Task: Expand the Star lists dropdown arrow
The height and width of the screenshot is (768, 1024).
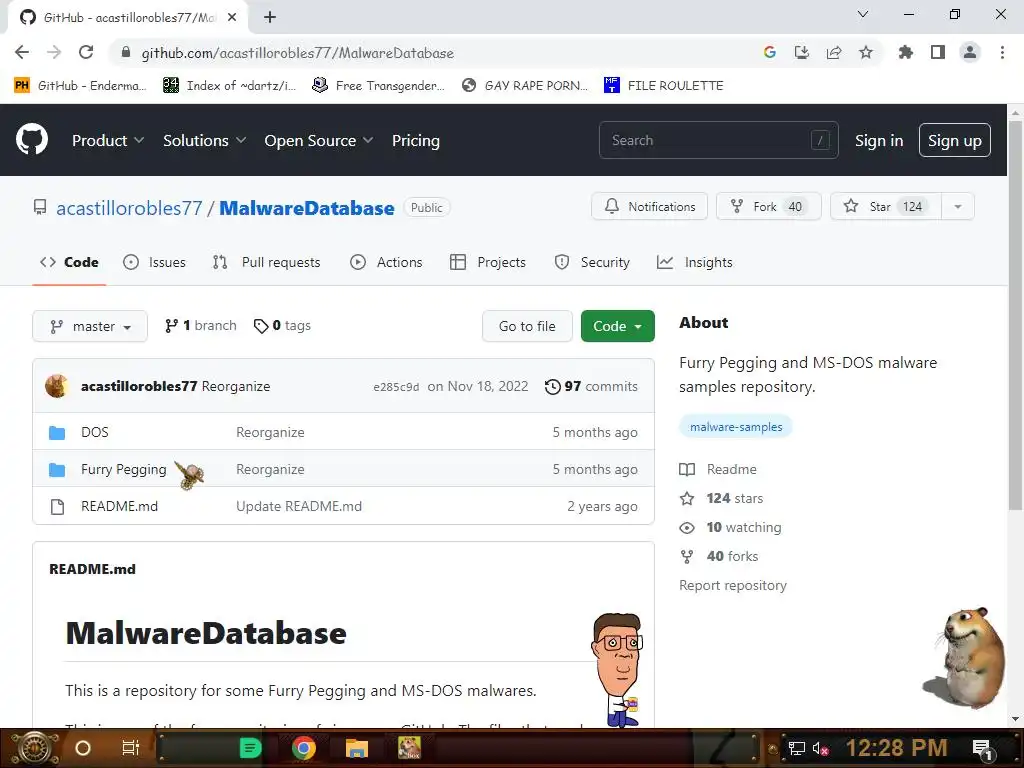Action: [x=957, y=206]
